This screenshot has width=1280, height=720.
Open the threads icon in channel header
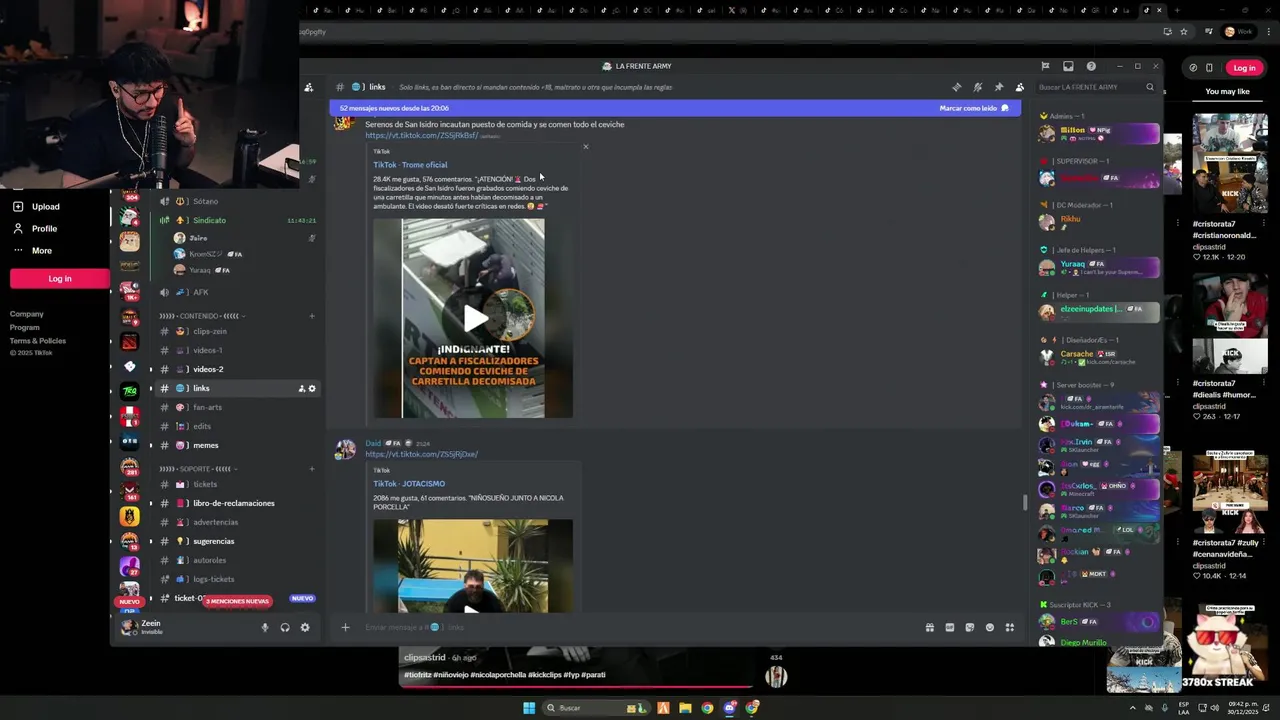[957, 87]
